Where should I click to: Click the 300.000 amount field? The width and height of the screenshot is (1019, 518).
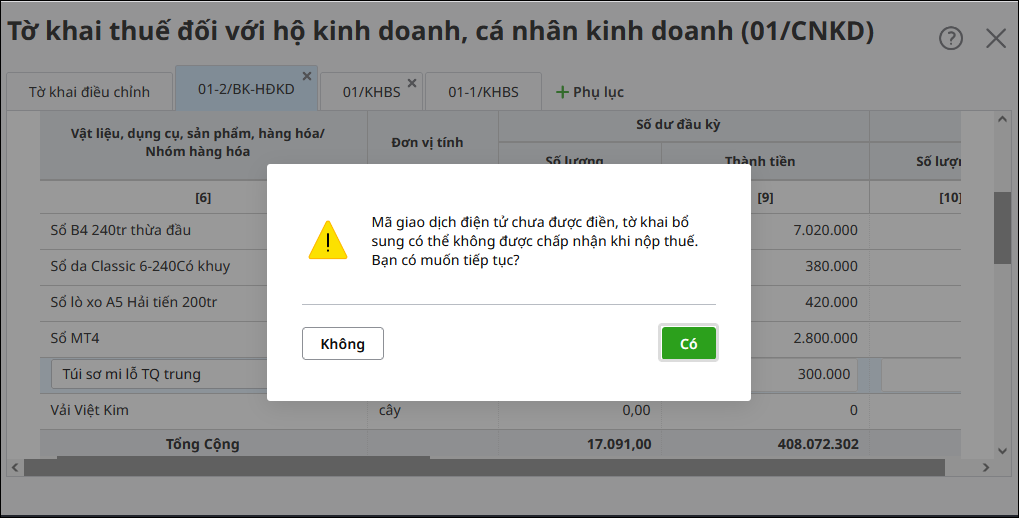click(x=808, y=374)
